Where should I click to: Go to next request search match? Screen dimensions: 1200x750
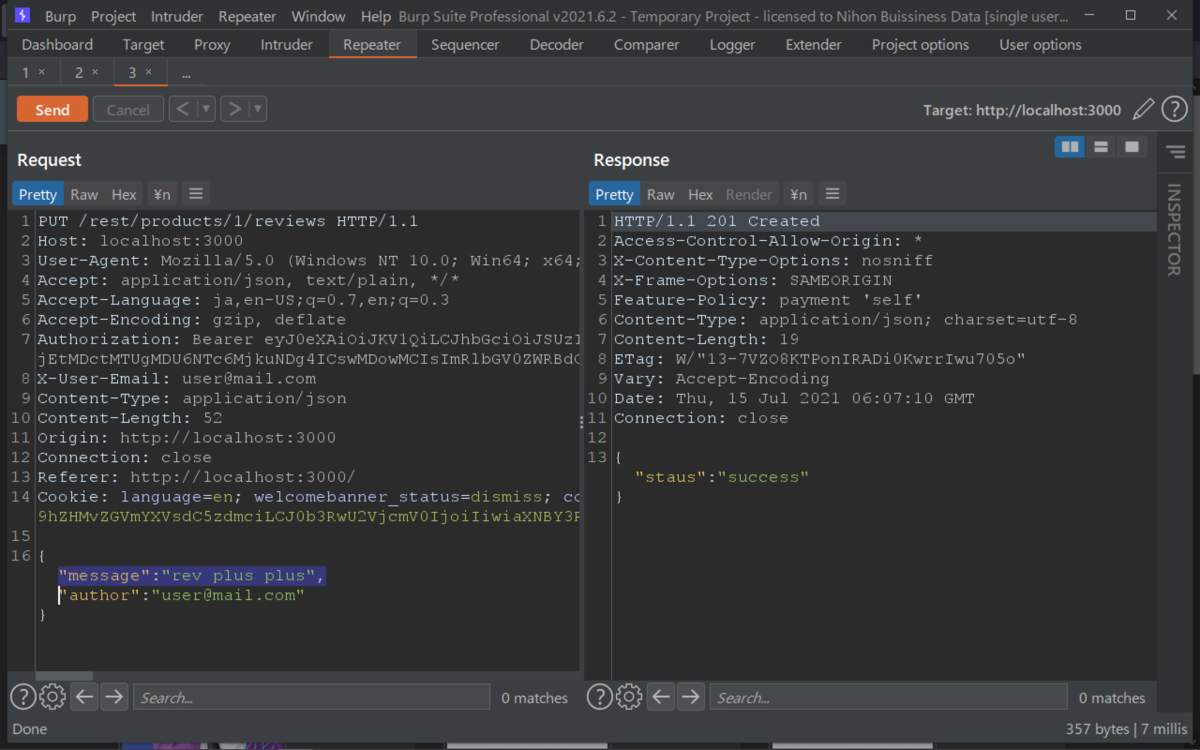(x=114, y=697)
